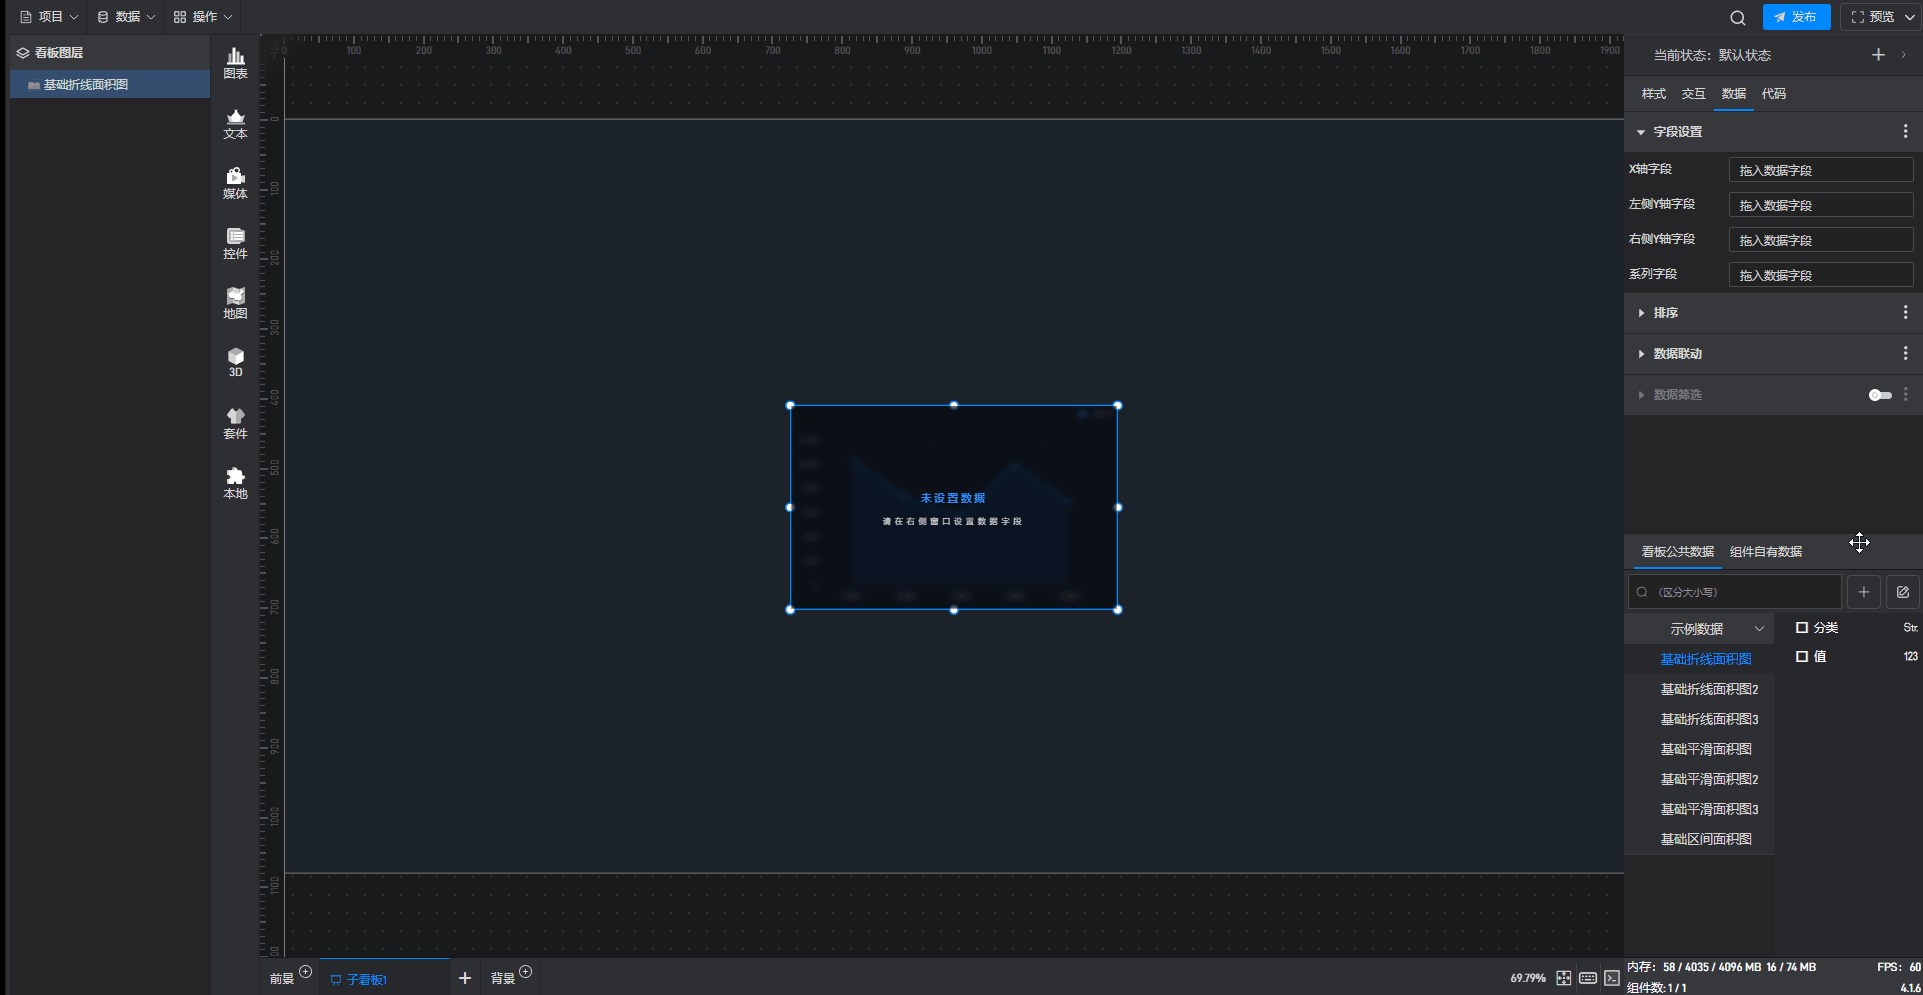Select the 子看板1 board tab
The image size is (1923, 995).
pos(384,978)
